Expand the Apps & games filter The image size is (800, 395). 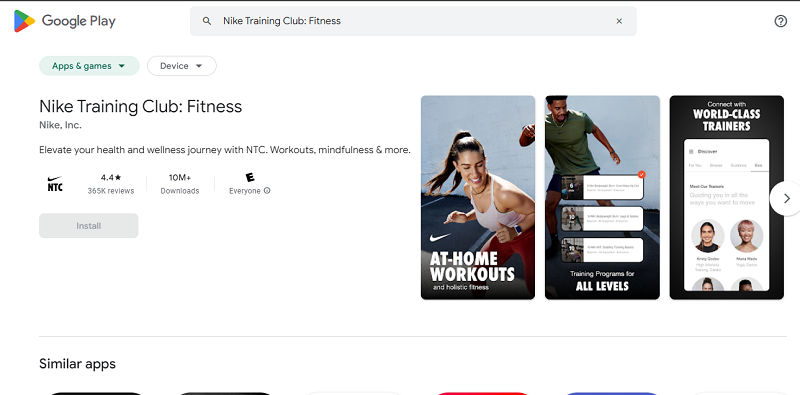tap(89, 66)
